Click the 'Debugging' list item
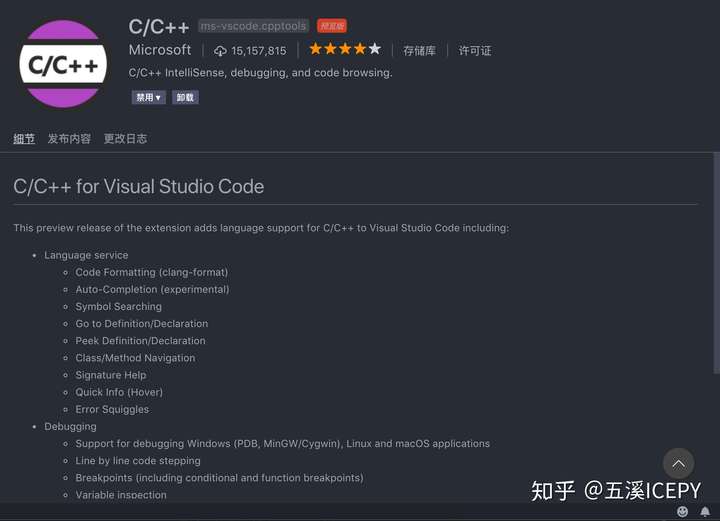Screen dimensions: 720x521 (x=70, y=426)
